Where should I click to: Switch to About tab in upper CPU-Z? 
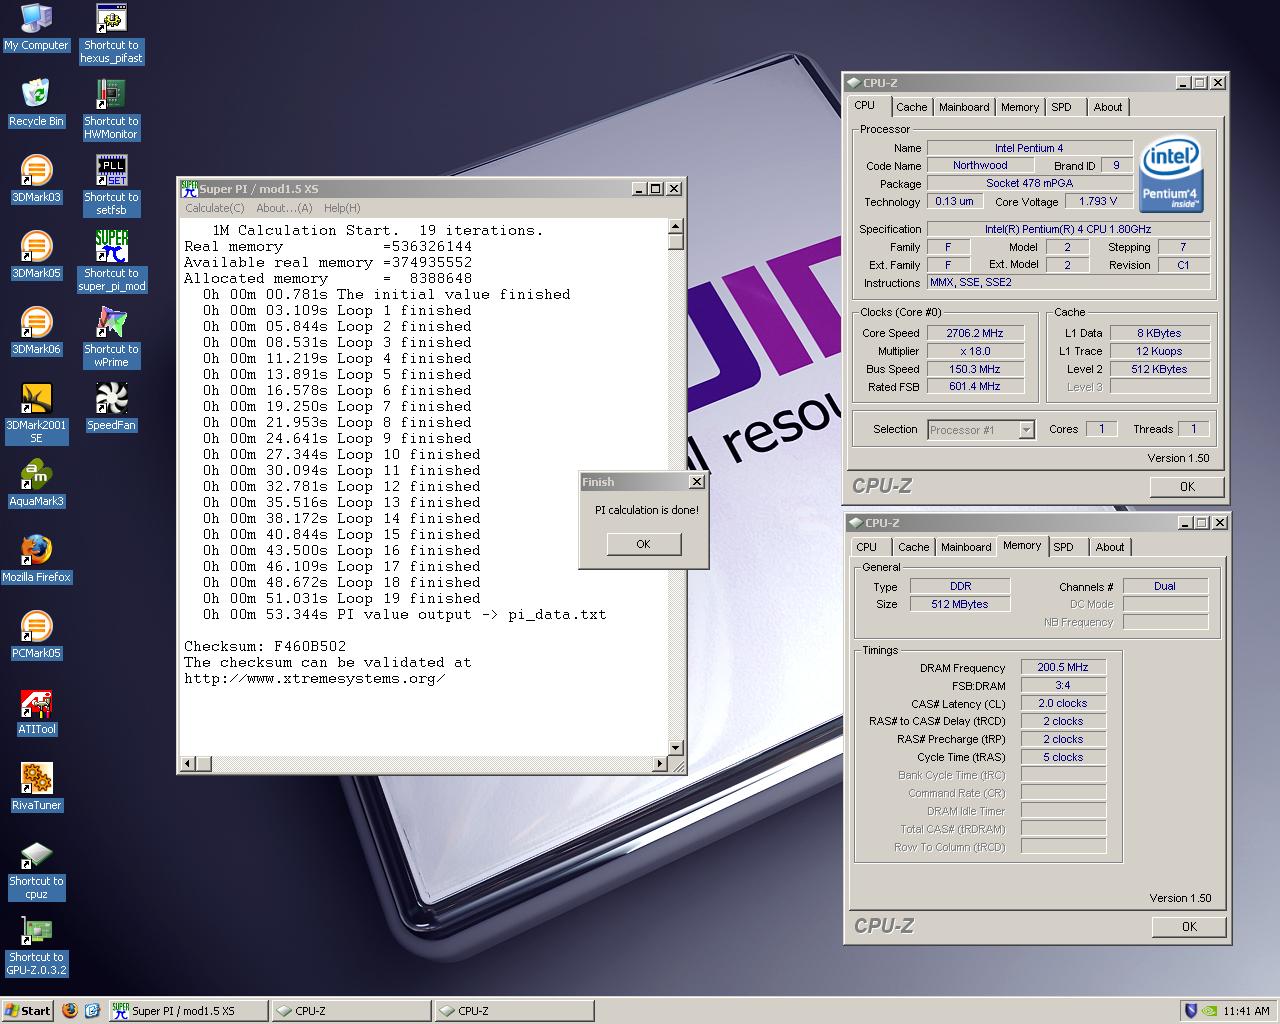point(1107,107)
